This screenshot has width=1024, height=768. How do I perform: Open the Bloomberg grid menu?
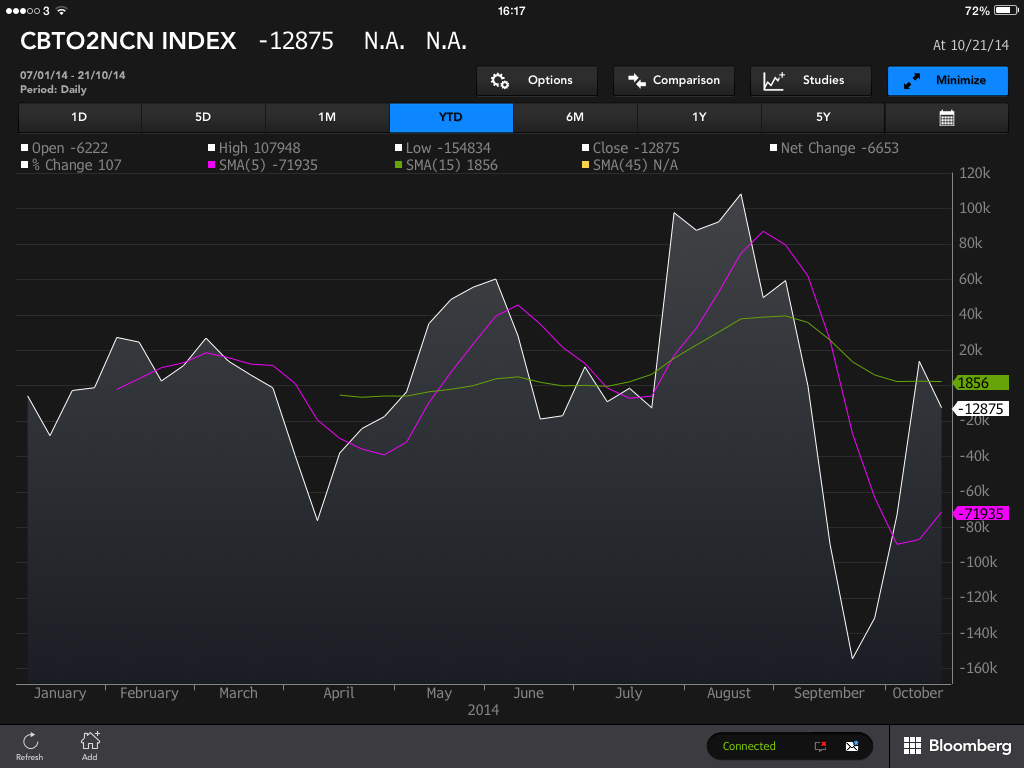point(957,746)
